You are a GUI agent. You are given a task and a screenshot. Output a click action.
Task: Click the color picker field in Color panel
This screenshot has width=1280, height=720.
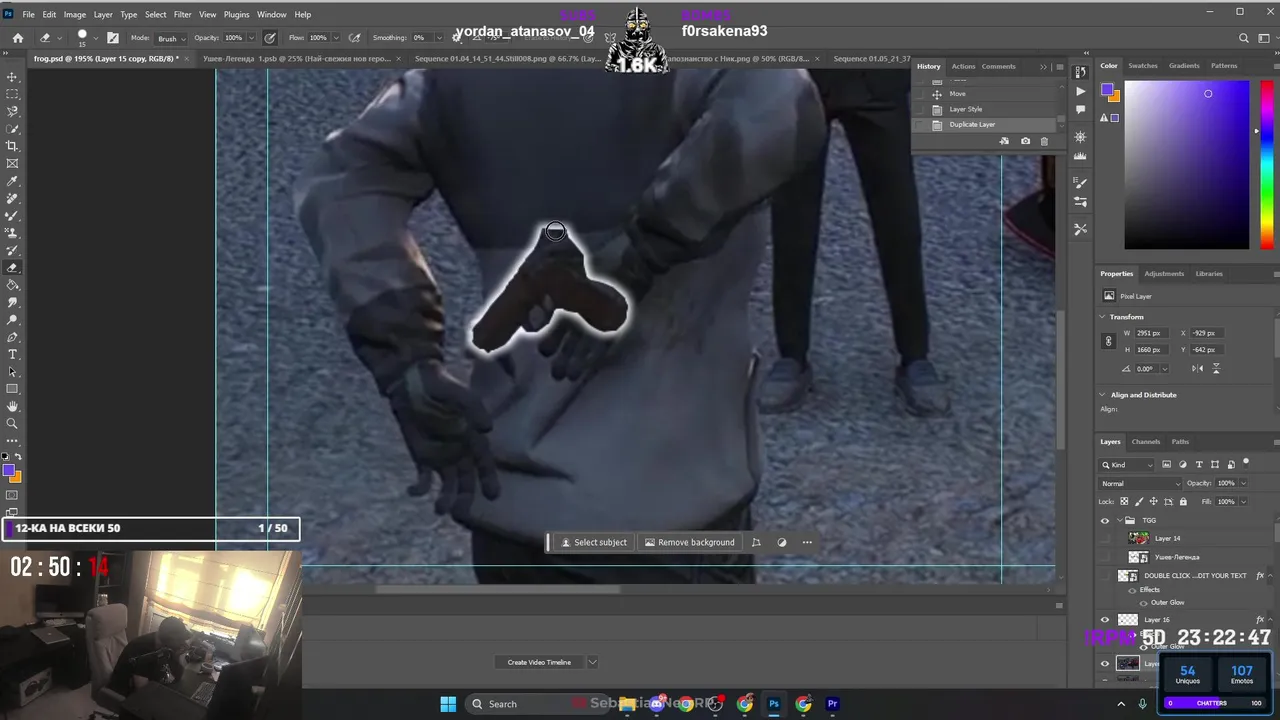pos(1187,165)
